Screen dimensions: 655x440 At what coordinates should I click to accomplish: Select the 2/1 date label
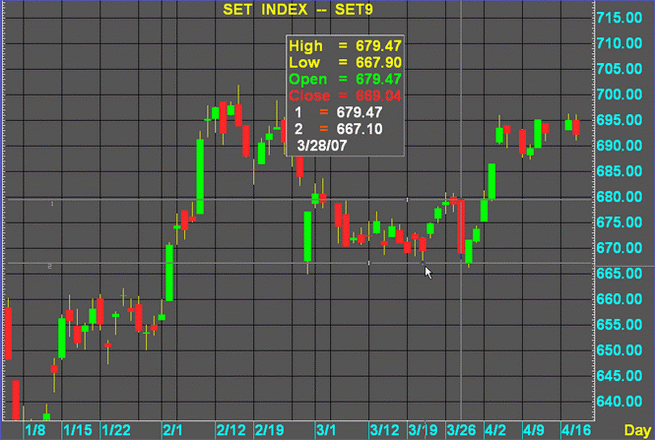click(x=173, y=430)
